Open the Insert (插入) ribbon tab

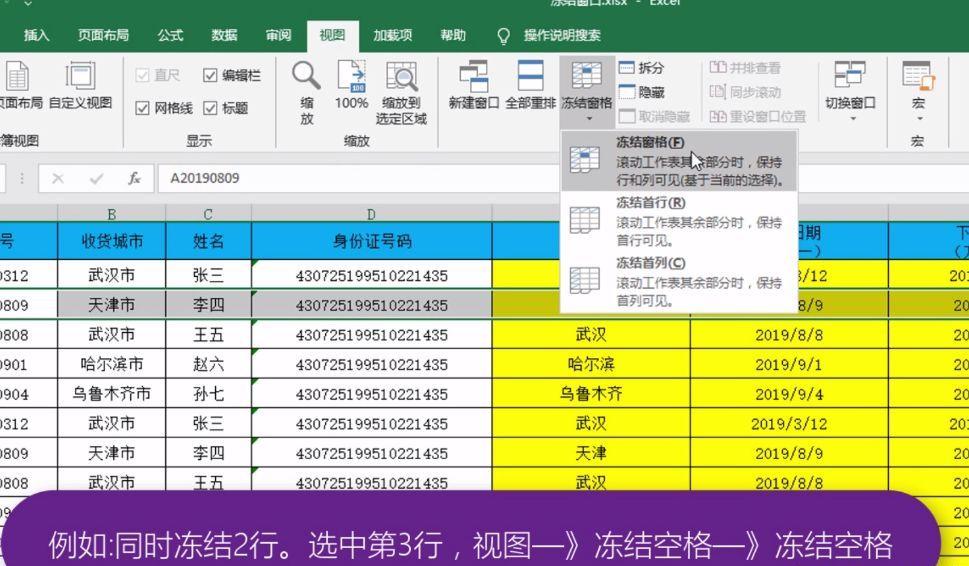coord(36,35)
